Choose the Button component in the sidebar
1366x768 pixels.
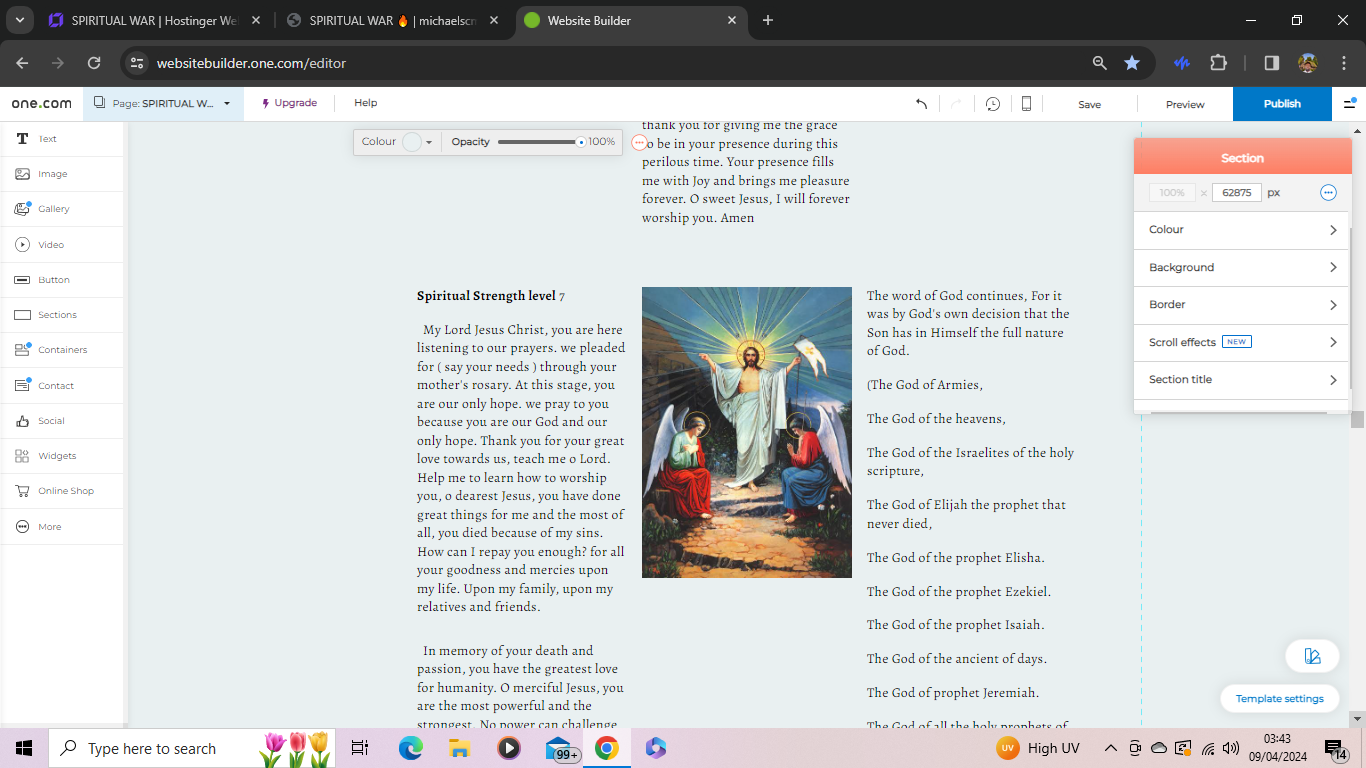pos(62,280)
